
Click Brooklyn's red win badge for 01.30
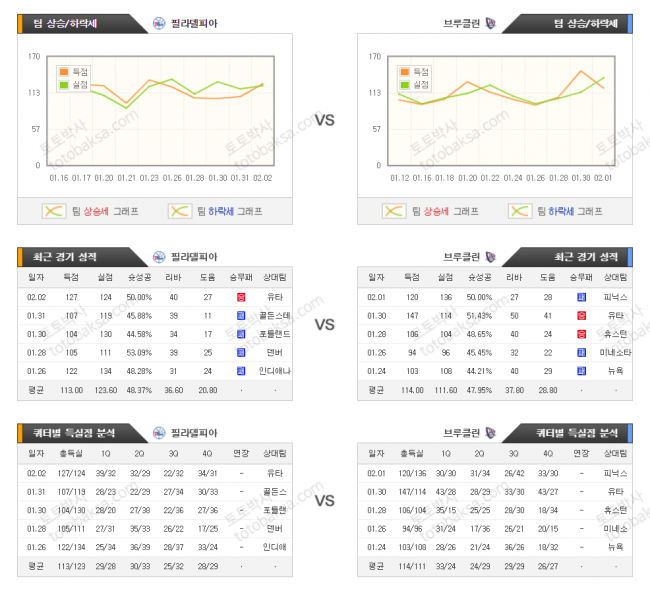pos(581,316)
